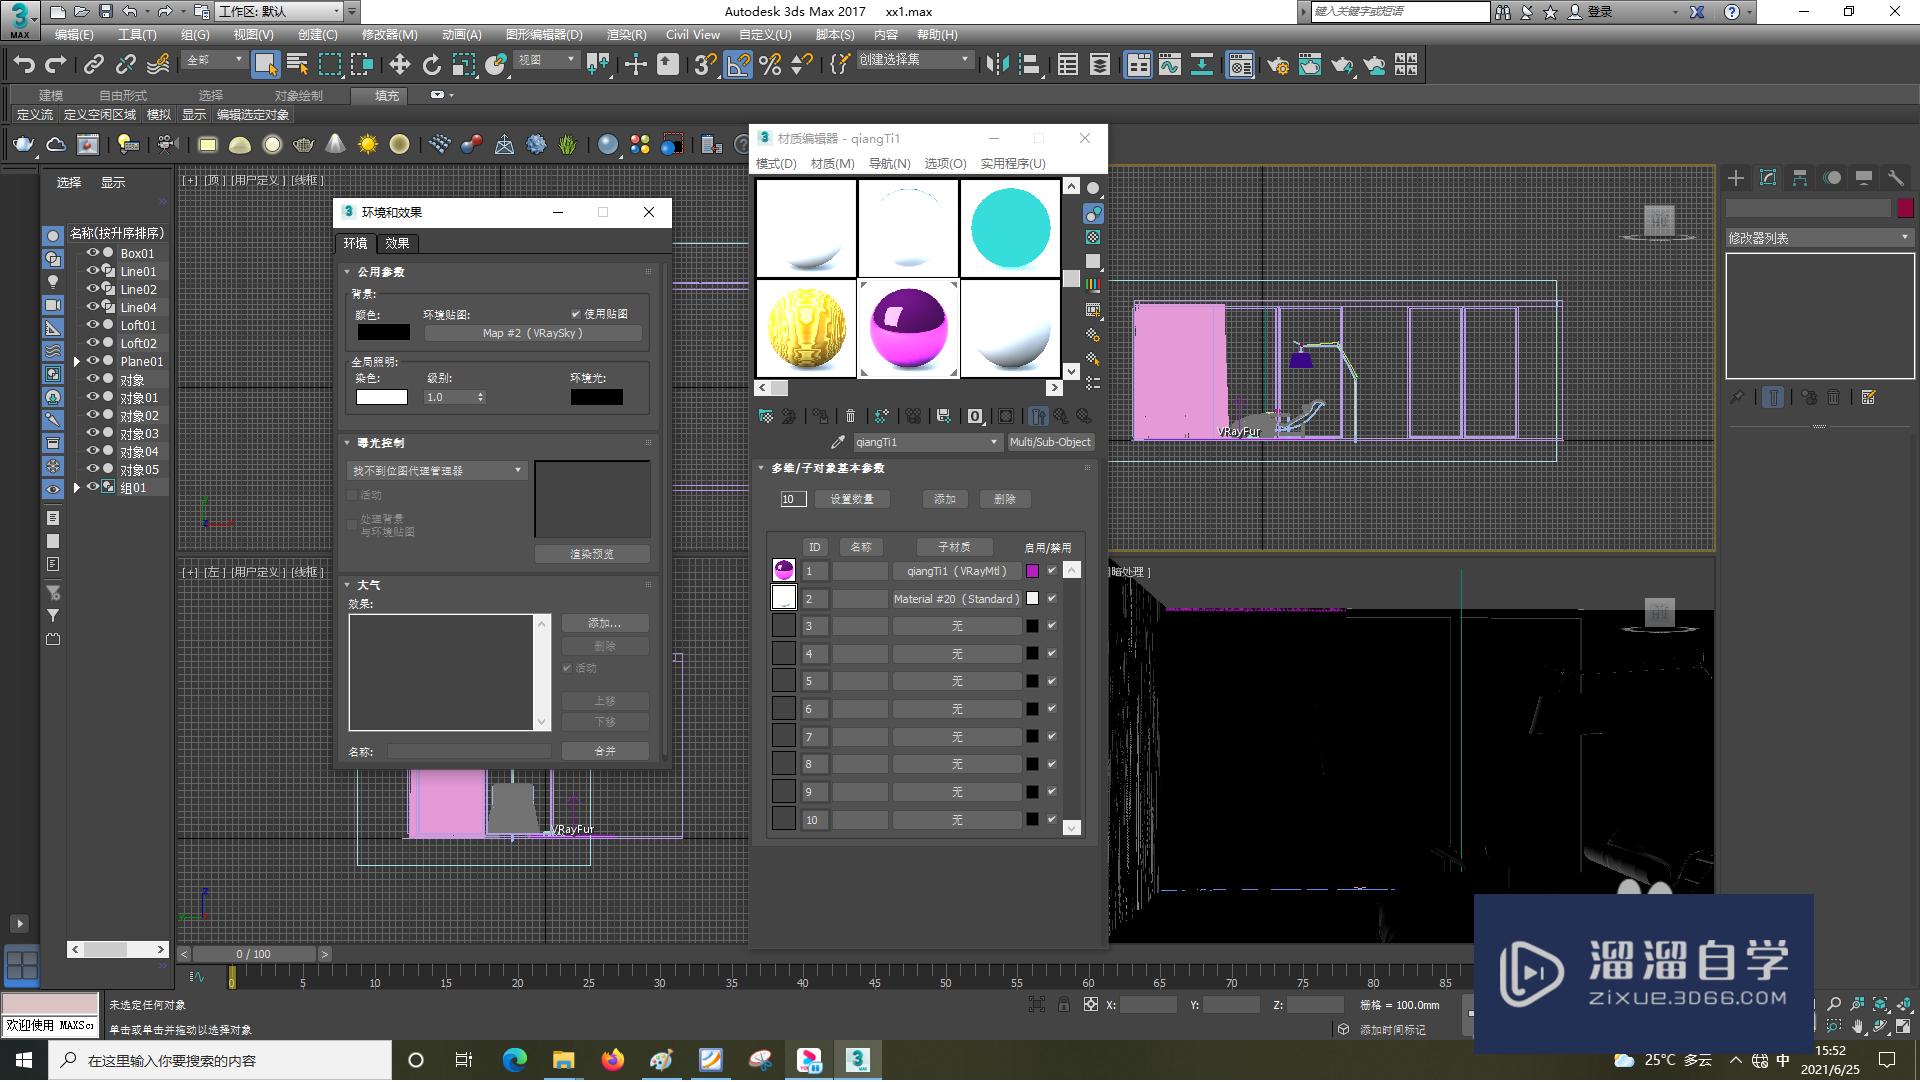The width and height of the screenshot is (1920, 1082).
Task: Toggle Material Editor sample backlight icon
Action: (x=1093, y=213)
